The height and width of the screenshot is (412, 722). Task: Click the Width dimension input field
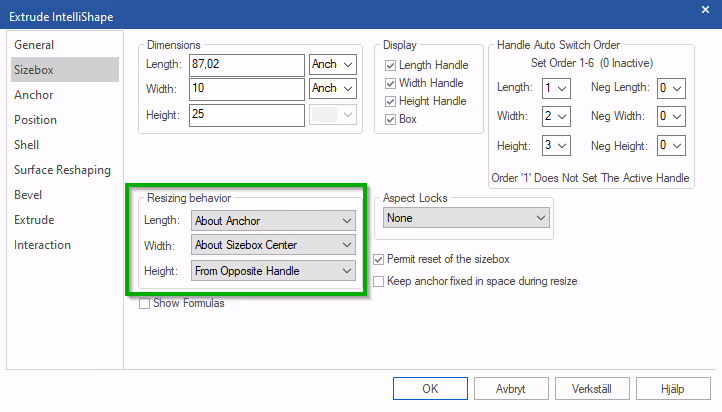coord(247,89)
